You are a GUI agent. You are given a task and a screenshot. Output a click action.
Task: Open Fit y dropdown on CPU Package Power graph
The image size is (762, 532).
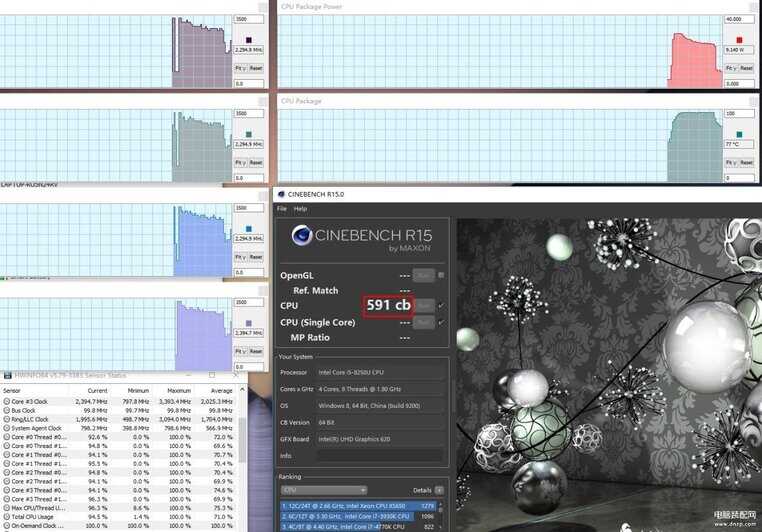coord(730,69)
